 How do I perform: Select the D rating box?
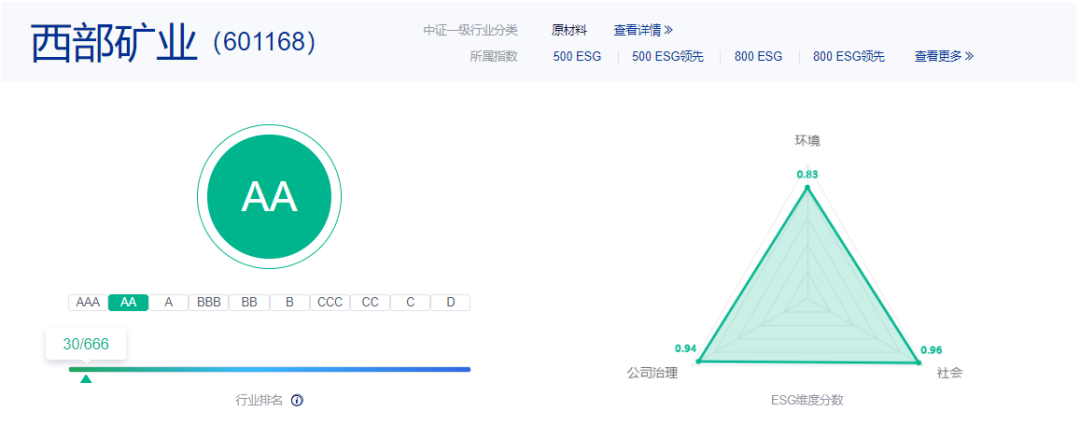point(450,303)
